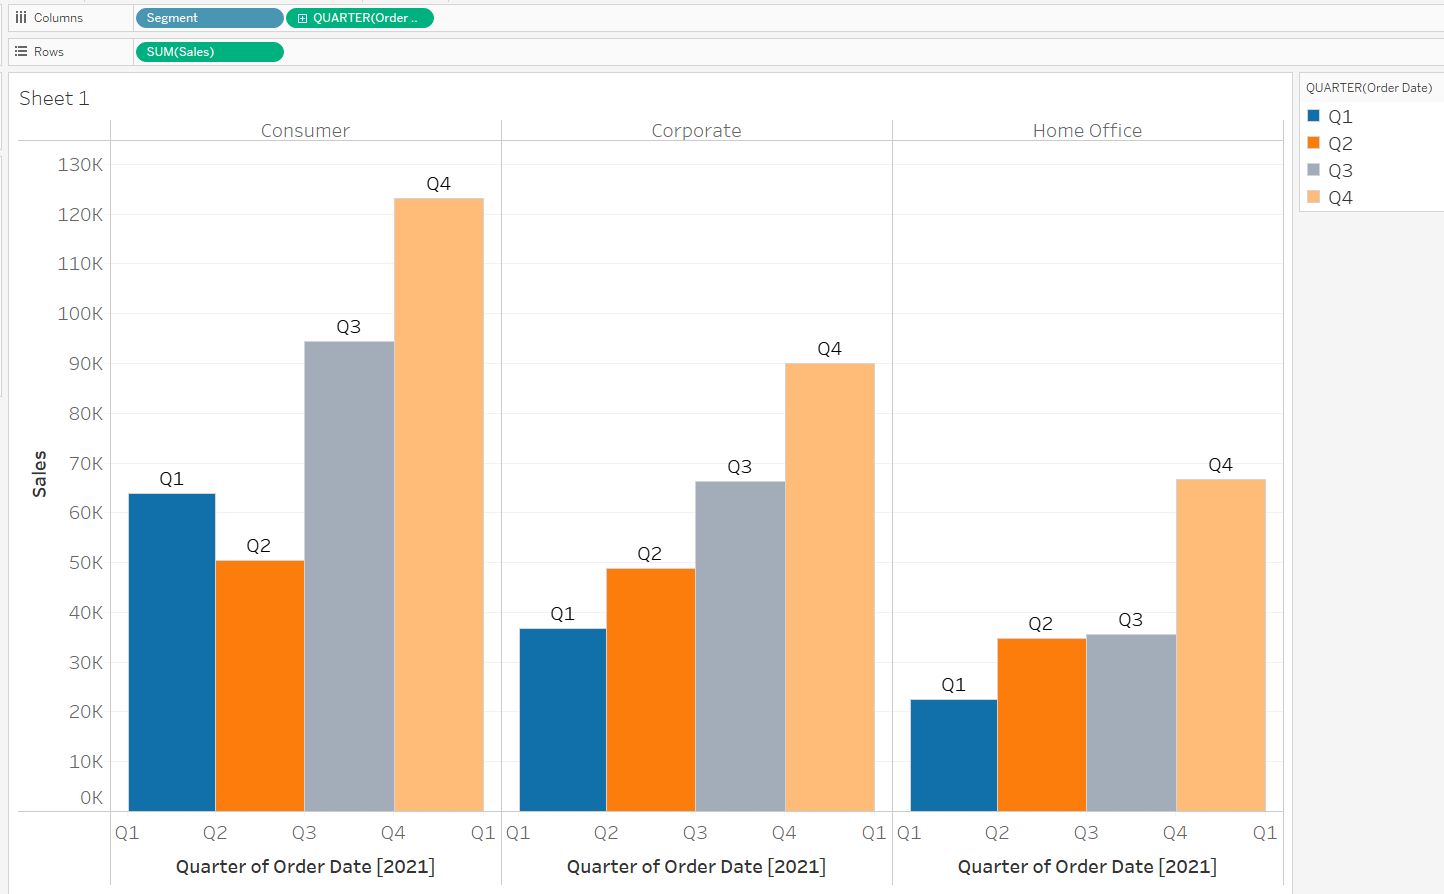Select the Home Office column header
The image size is (1444, 894).
1087,130
